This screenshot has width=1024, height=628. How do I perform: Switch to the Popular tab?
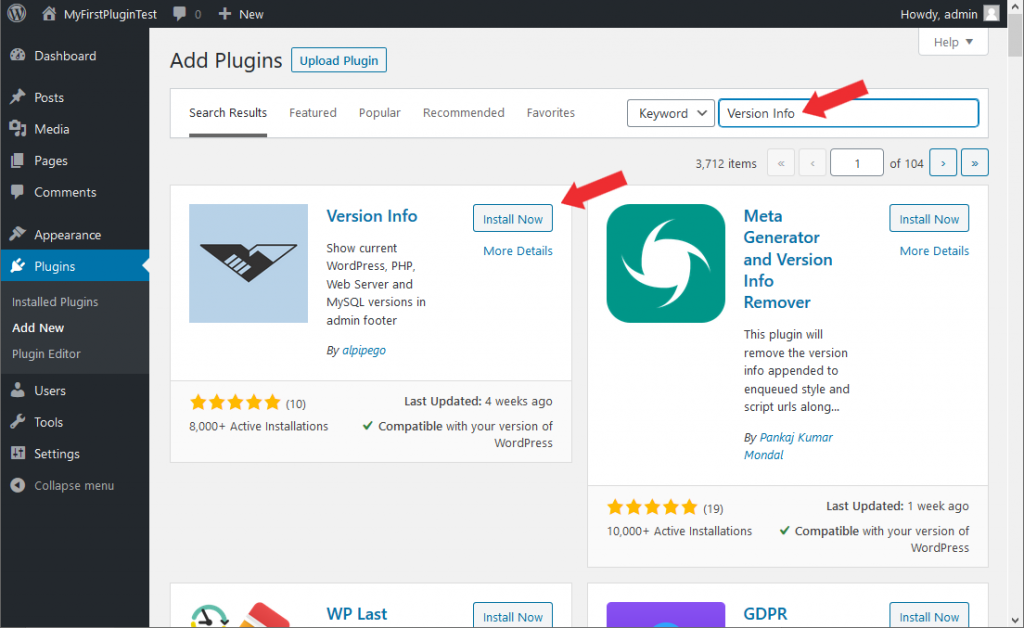(x=380, y=113)
